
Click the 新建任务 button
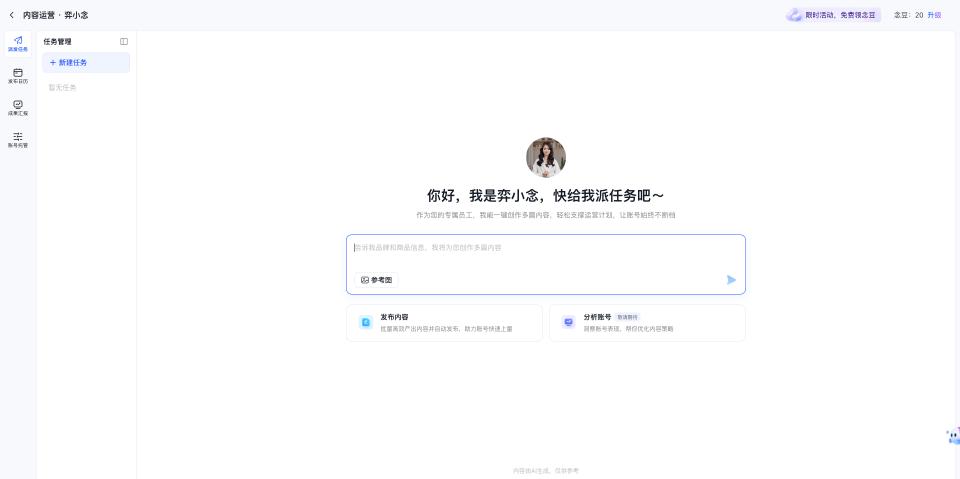click(x=86, y=62)
